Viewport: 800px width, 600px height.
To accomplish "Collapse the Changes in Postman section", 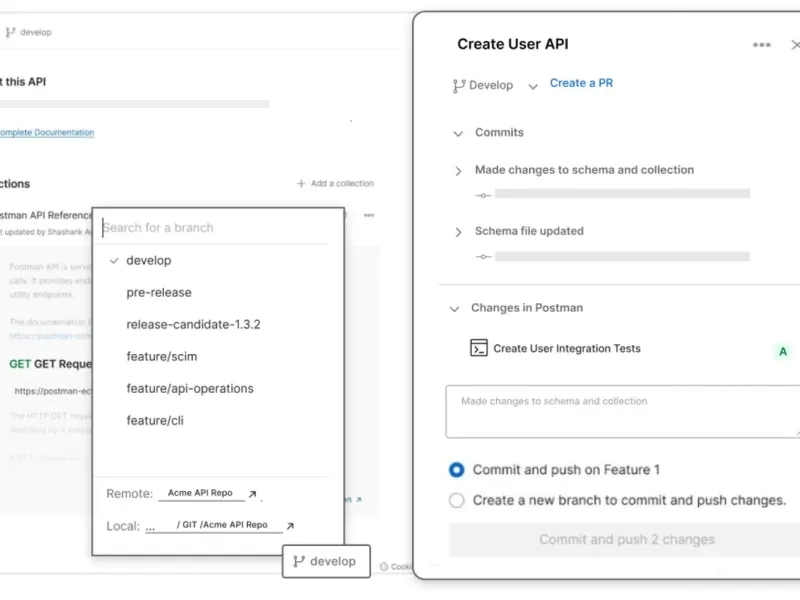I will coord(454,309).
